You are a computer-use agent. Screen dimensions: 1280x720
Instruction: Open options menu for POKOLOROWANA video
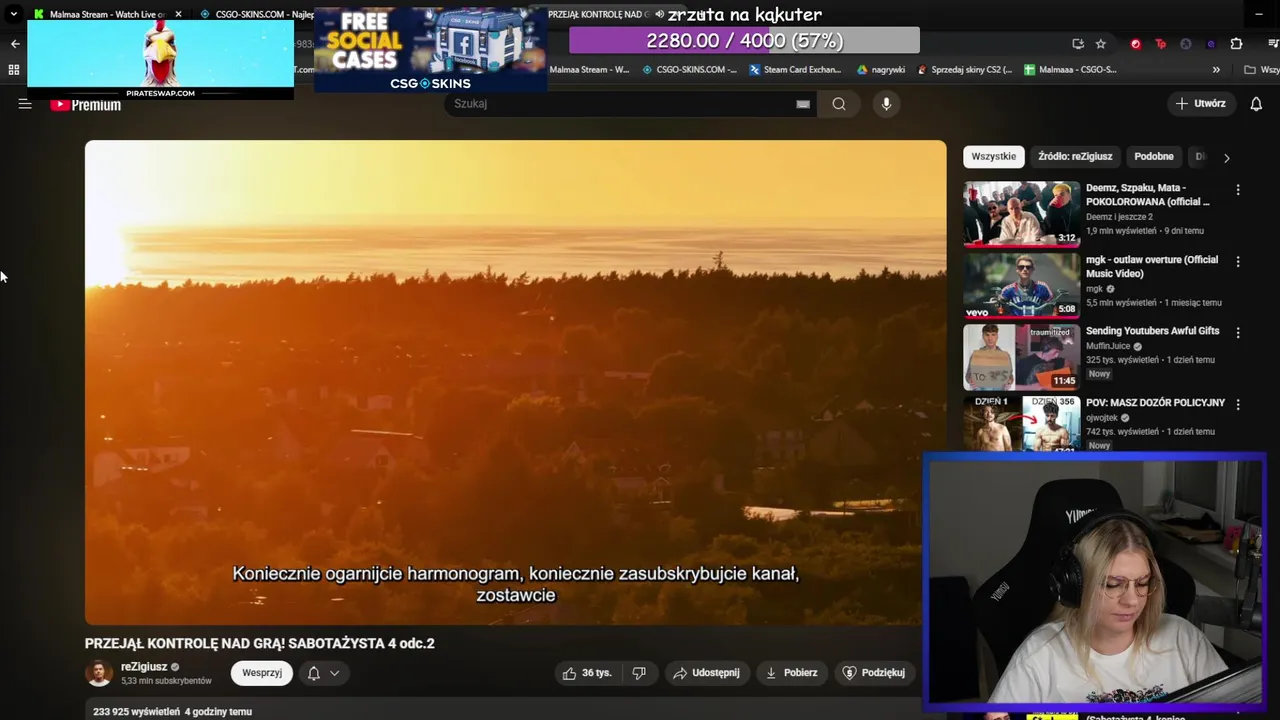1238,190
